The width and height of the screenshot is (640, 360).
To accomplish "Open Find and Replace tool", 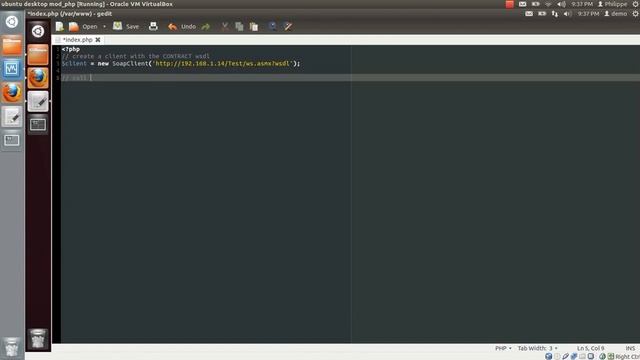I will point(288,27).
